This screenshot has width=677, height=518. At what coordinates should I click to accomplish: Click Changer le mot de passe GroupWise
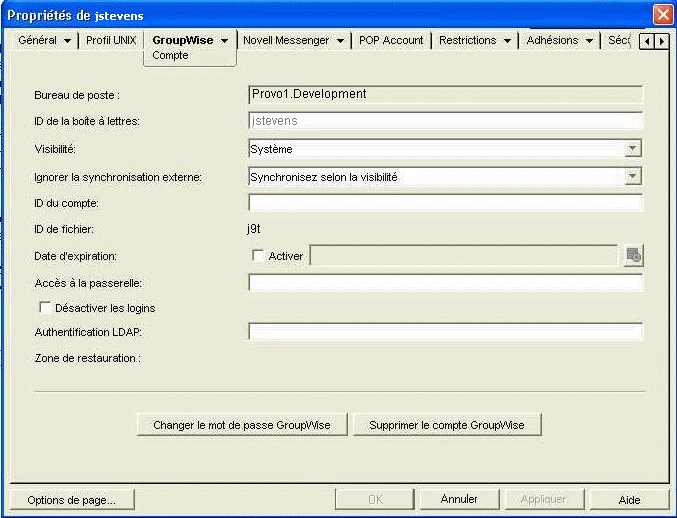click(242, 425)
